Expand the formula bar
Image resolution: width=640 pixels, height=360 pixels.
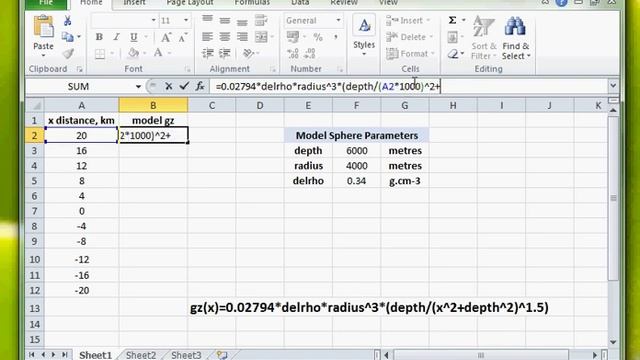click(x=613, y=86)
